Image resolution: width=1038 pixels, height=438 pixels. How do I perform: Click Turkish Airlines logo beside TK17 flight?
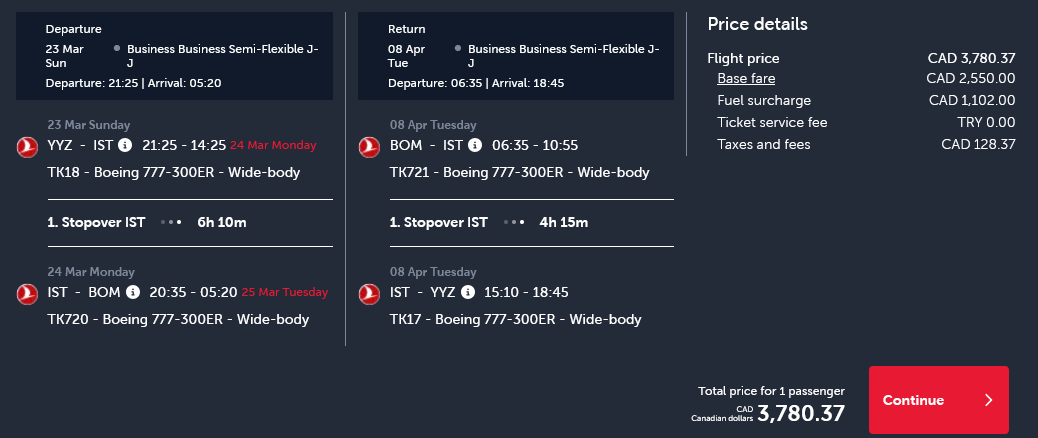click(x=369, y=294)
